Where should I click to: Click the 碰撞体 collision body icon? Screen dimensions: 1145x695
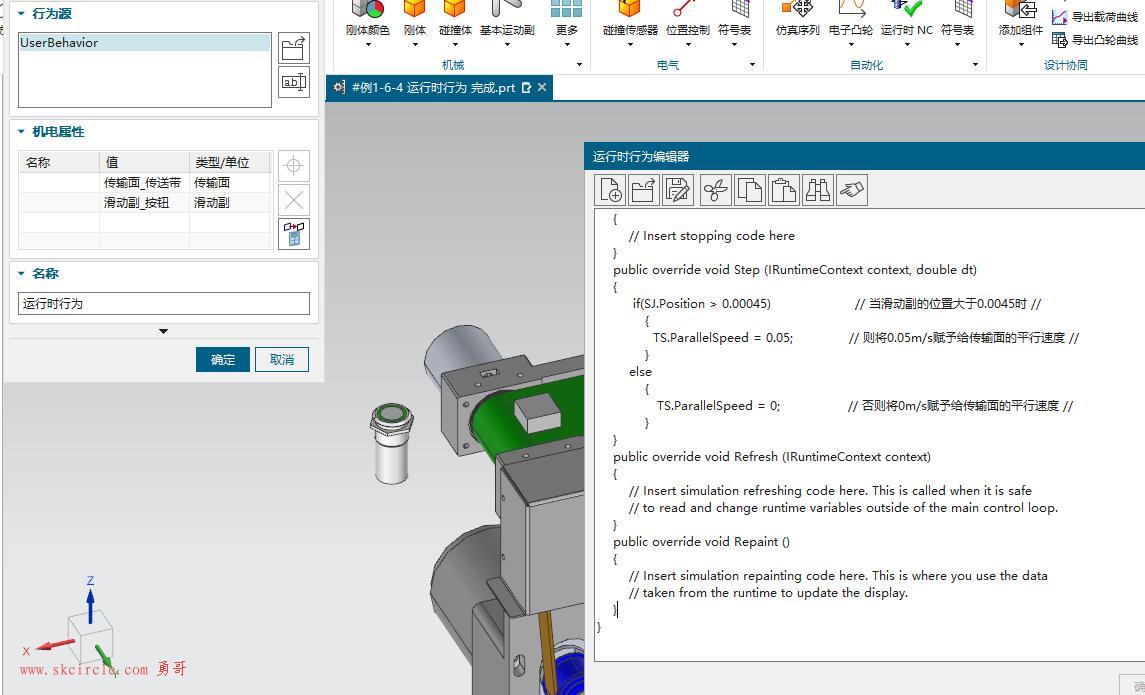(455, 9)
